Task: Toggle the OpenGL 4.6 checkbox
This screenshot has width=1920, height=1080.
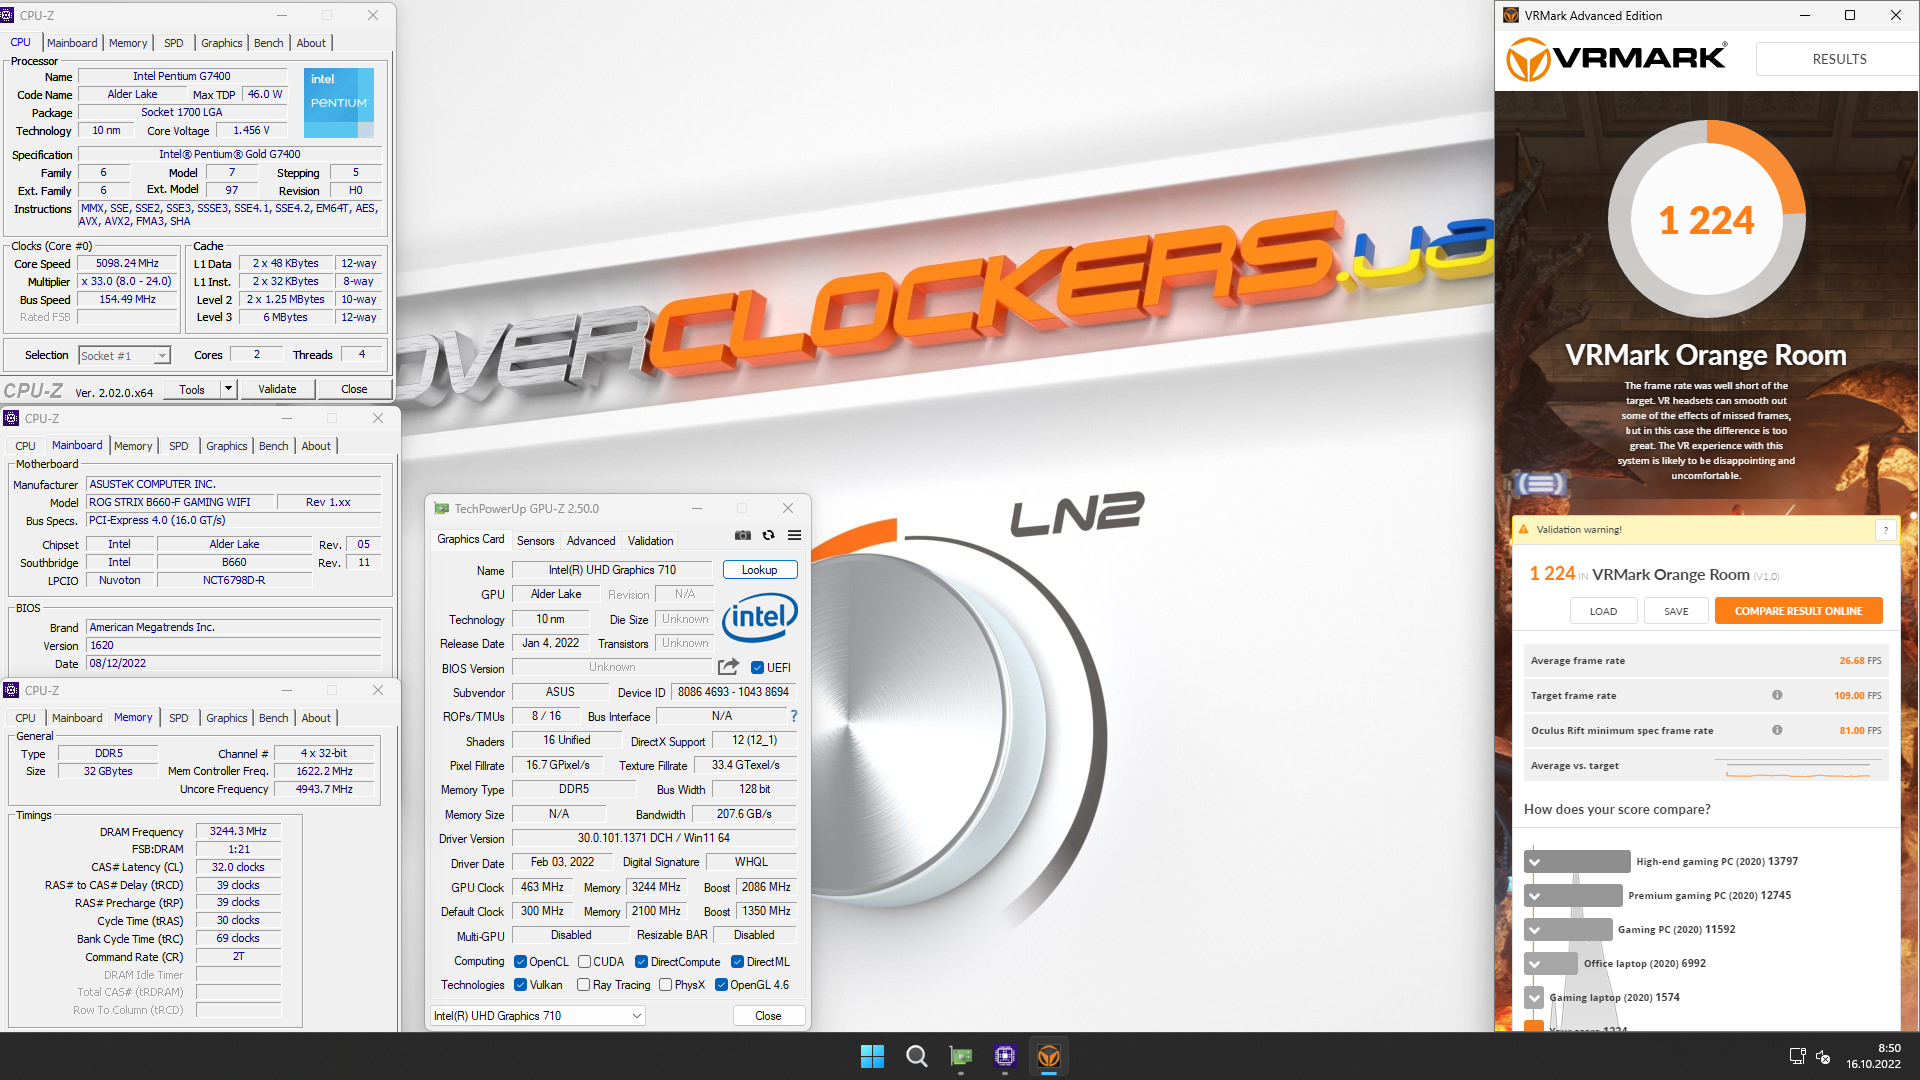Action: [721, 985]
